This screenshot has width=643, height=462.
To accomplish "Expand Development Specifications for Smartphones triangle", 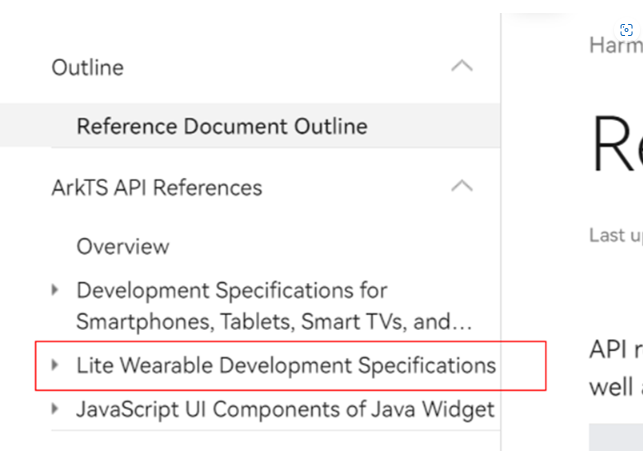I will [x=56, y=290].
